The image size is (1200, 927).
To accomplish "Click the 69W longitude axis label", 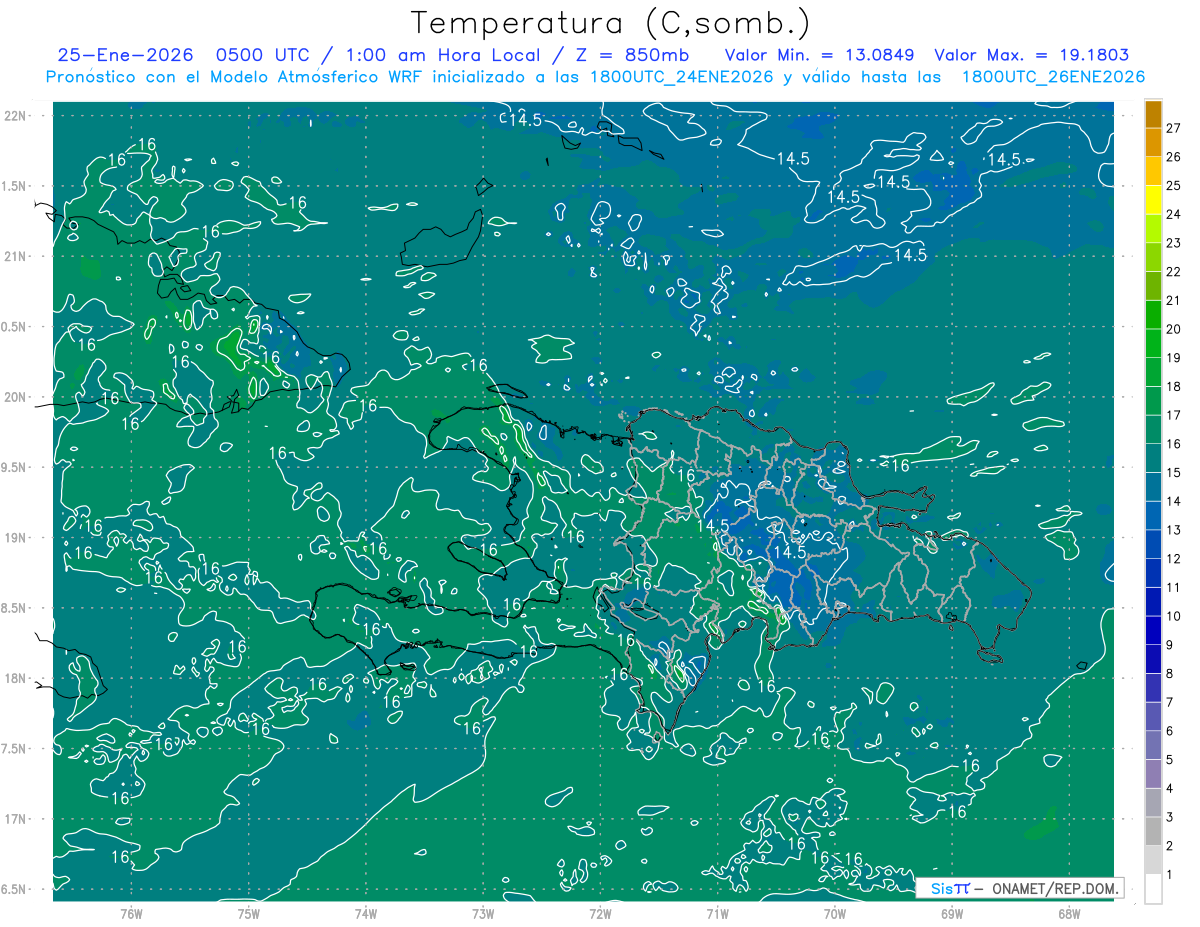I will [952, 914].
